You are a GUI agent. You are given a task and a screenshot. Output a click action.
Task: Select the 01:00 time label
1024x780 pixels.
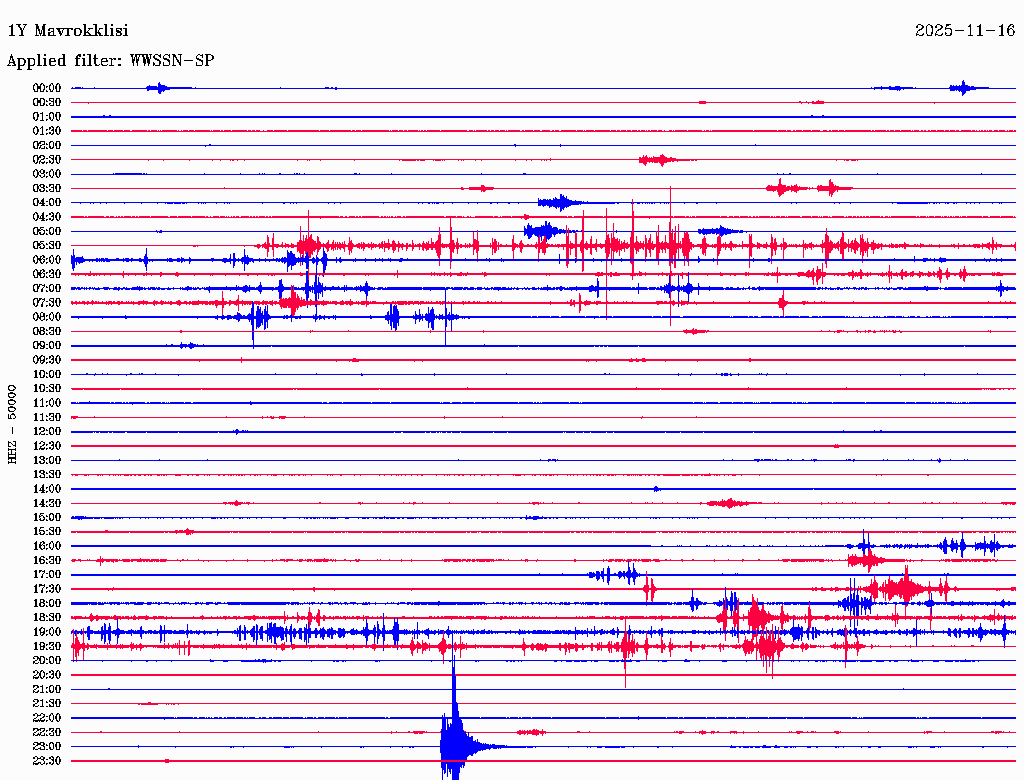tap(47, 117)
